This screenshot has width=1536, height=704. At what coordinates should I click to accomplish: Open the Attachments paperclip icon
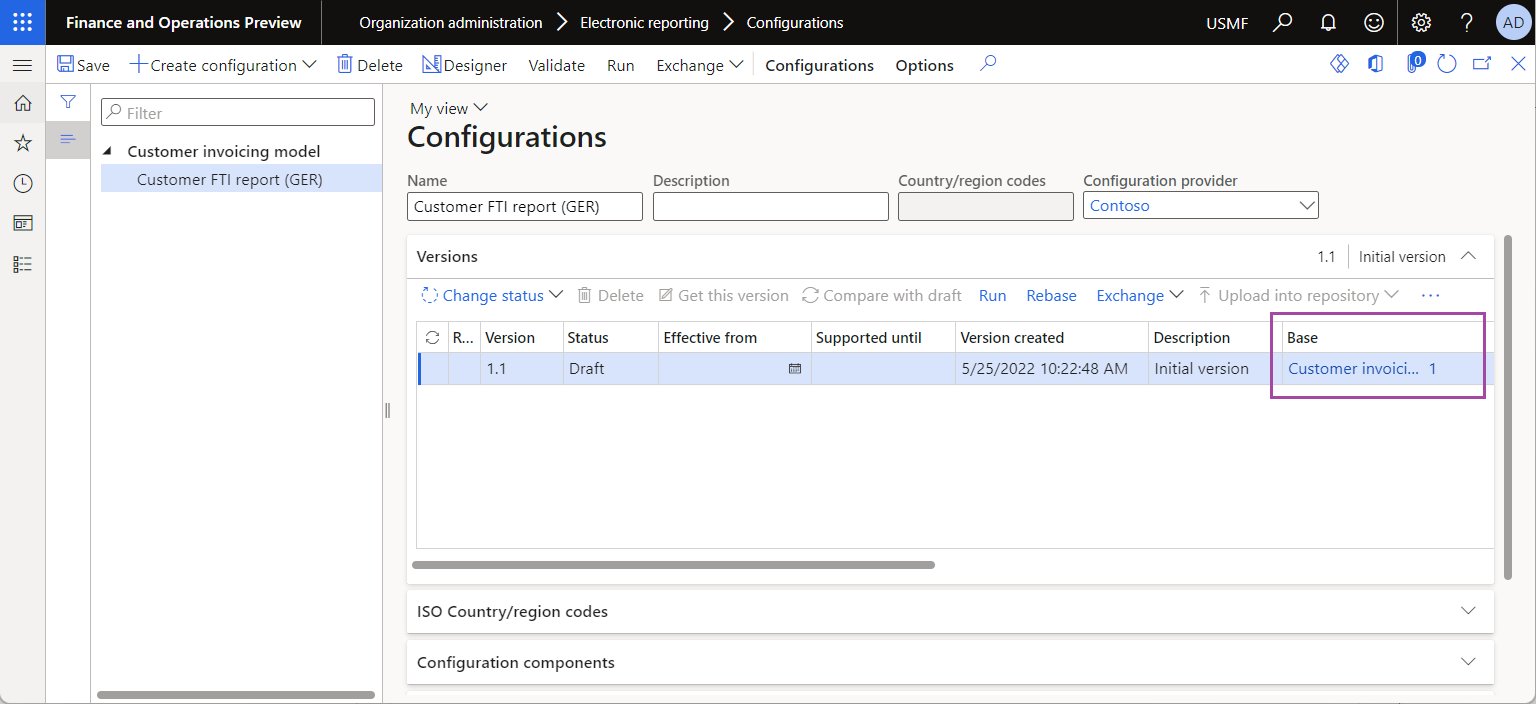pos(1414,63)
